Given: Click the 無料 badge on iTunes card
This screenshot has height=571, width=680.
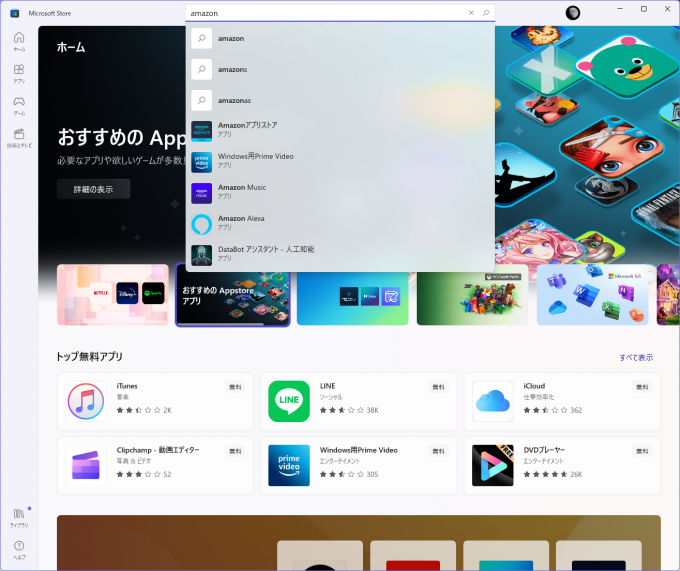Looking at the screenshot, I should (x=235, y=387).
